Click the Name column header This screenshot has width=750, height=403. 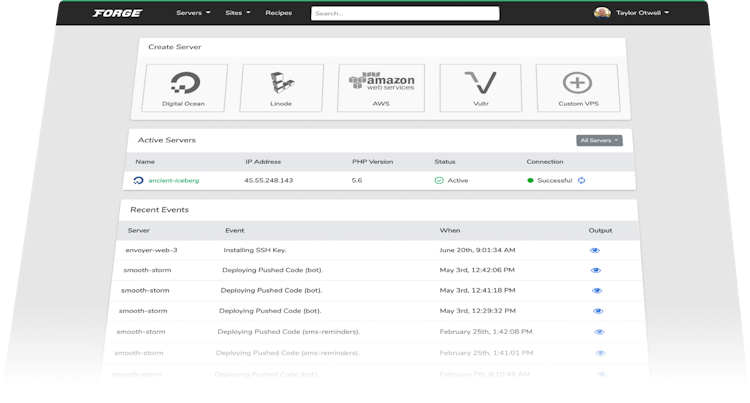145,162
